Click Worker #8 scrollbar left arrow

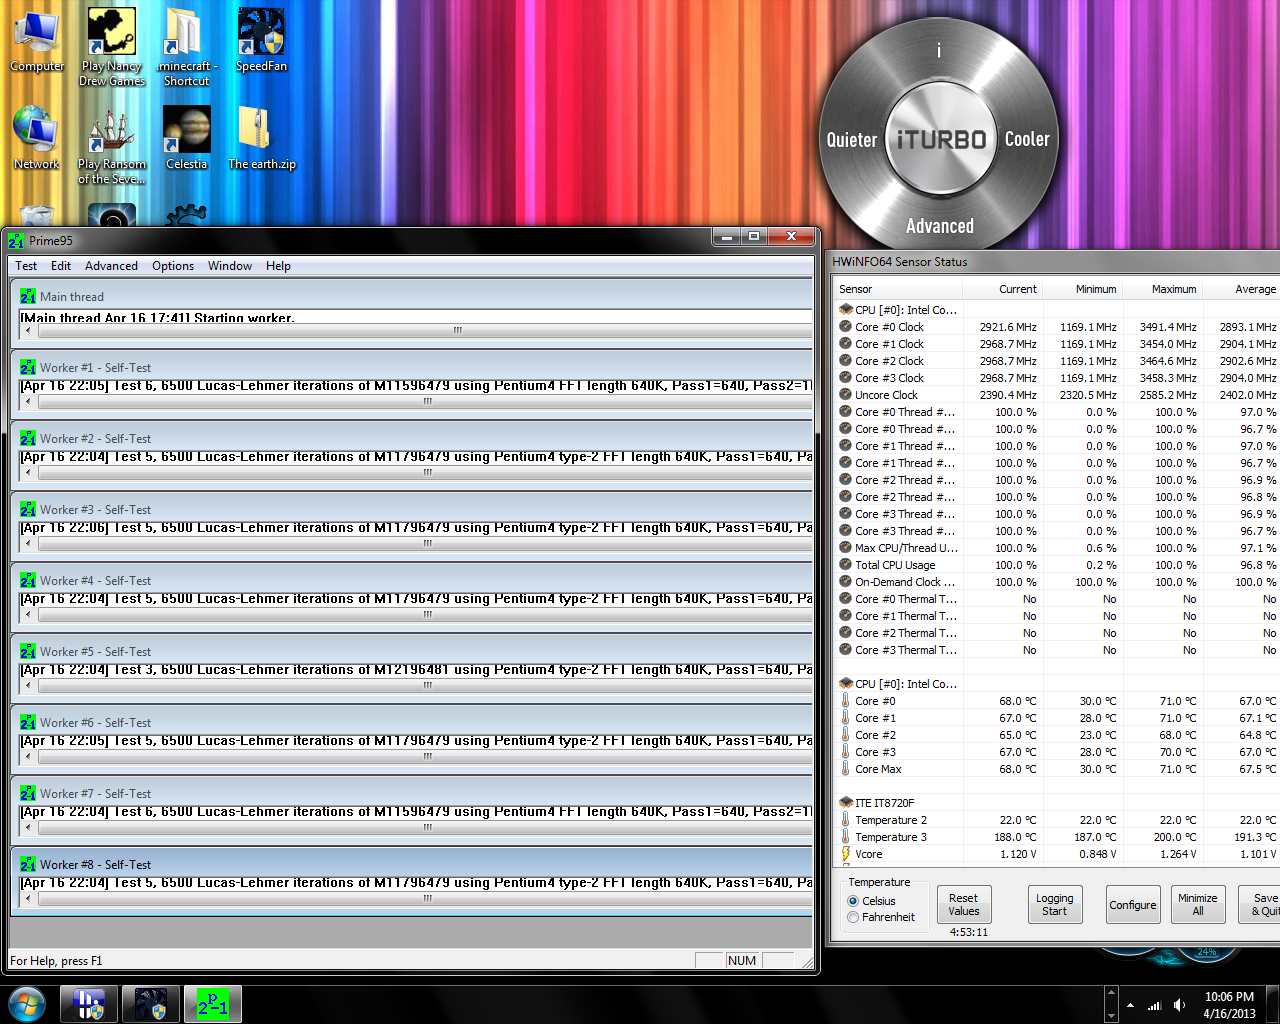[x=28, y=898]
